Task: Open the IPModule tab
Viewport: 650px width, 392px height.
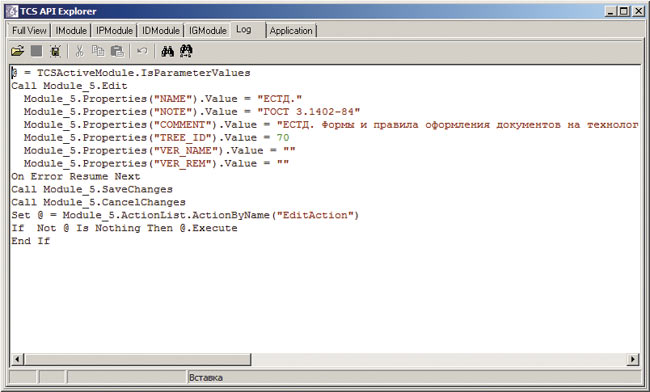Action: pos(114,31)
